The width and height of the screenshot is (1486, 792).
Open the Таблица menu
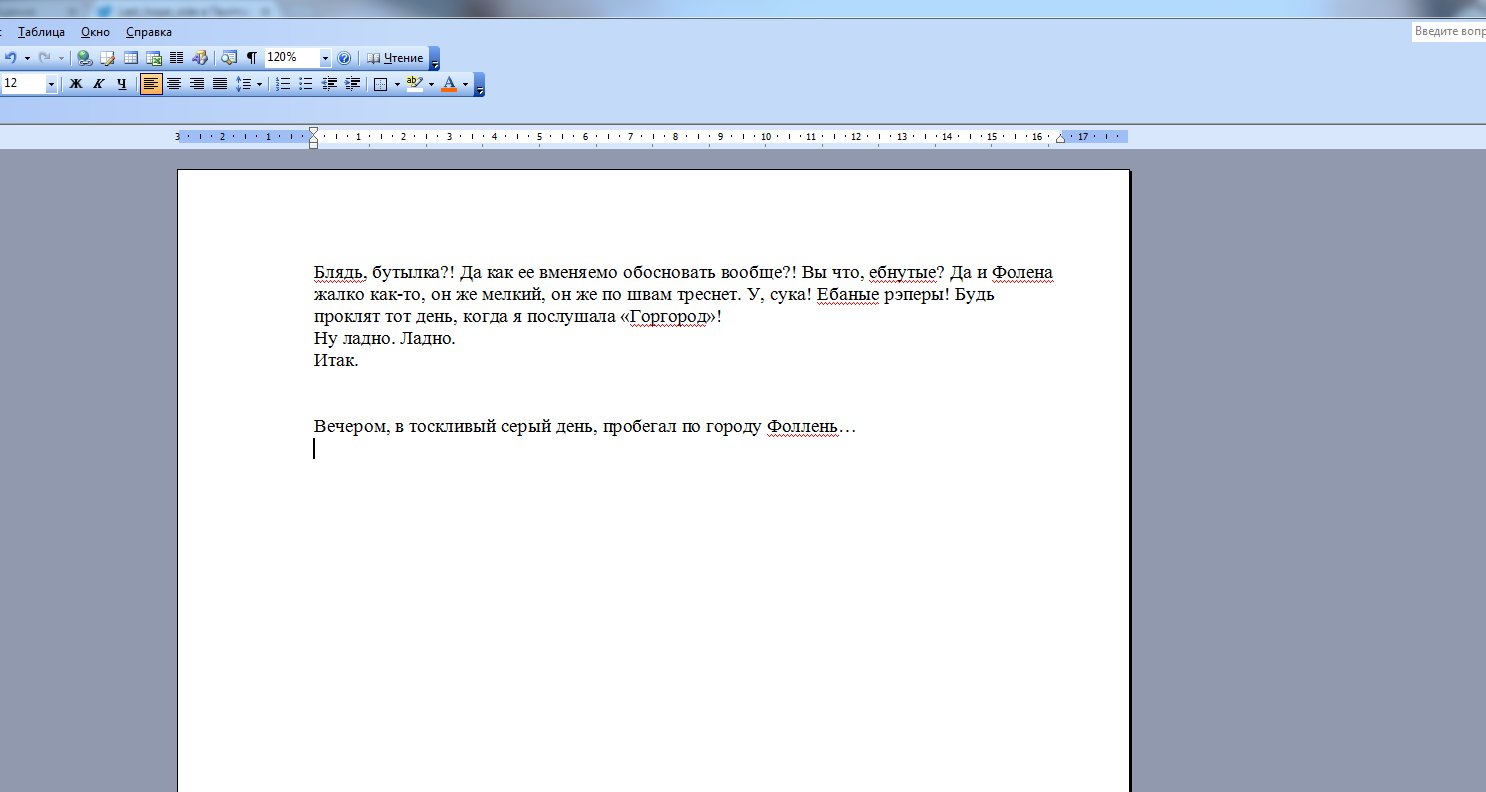coord(41,32)
